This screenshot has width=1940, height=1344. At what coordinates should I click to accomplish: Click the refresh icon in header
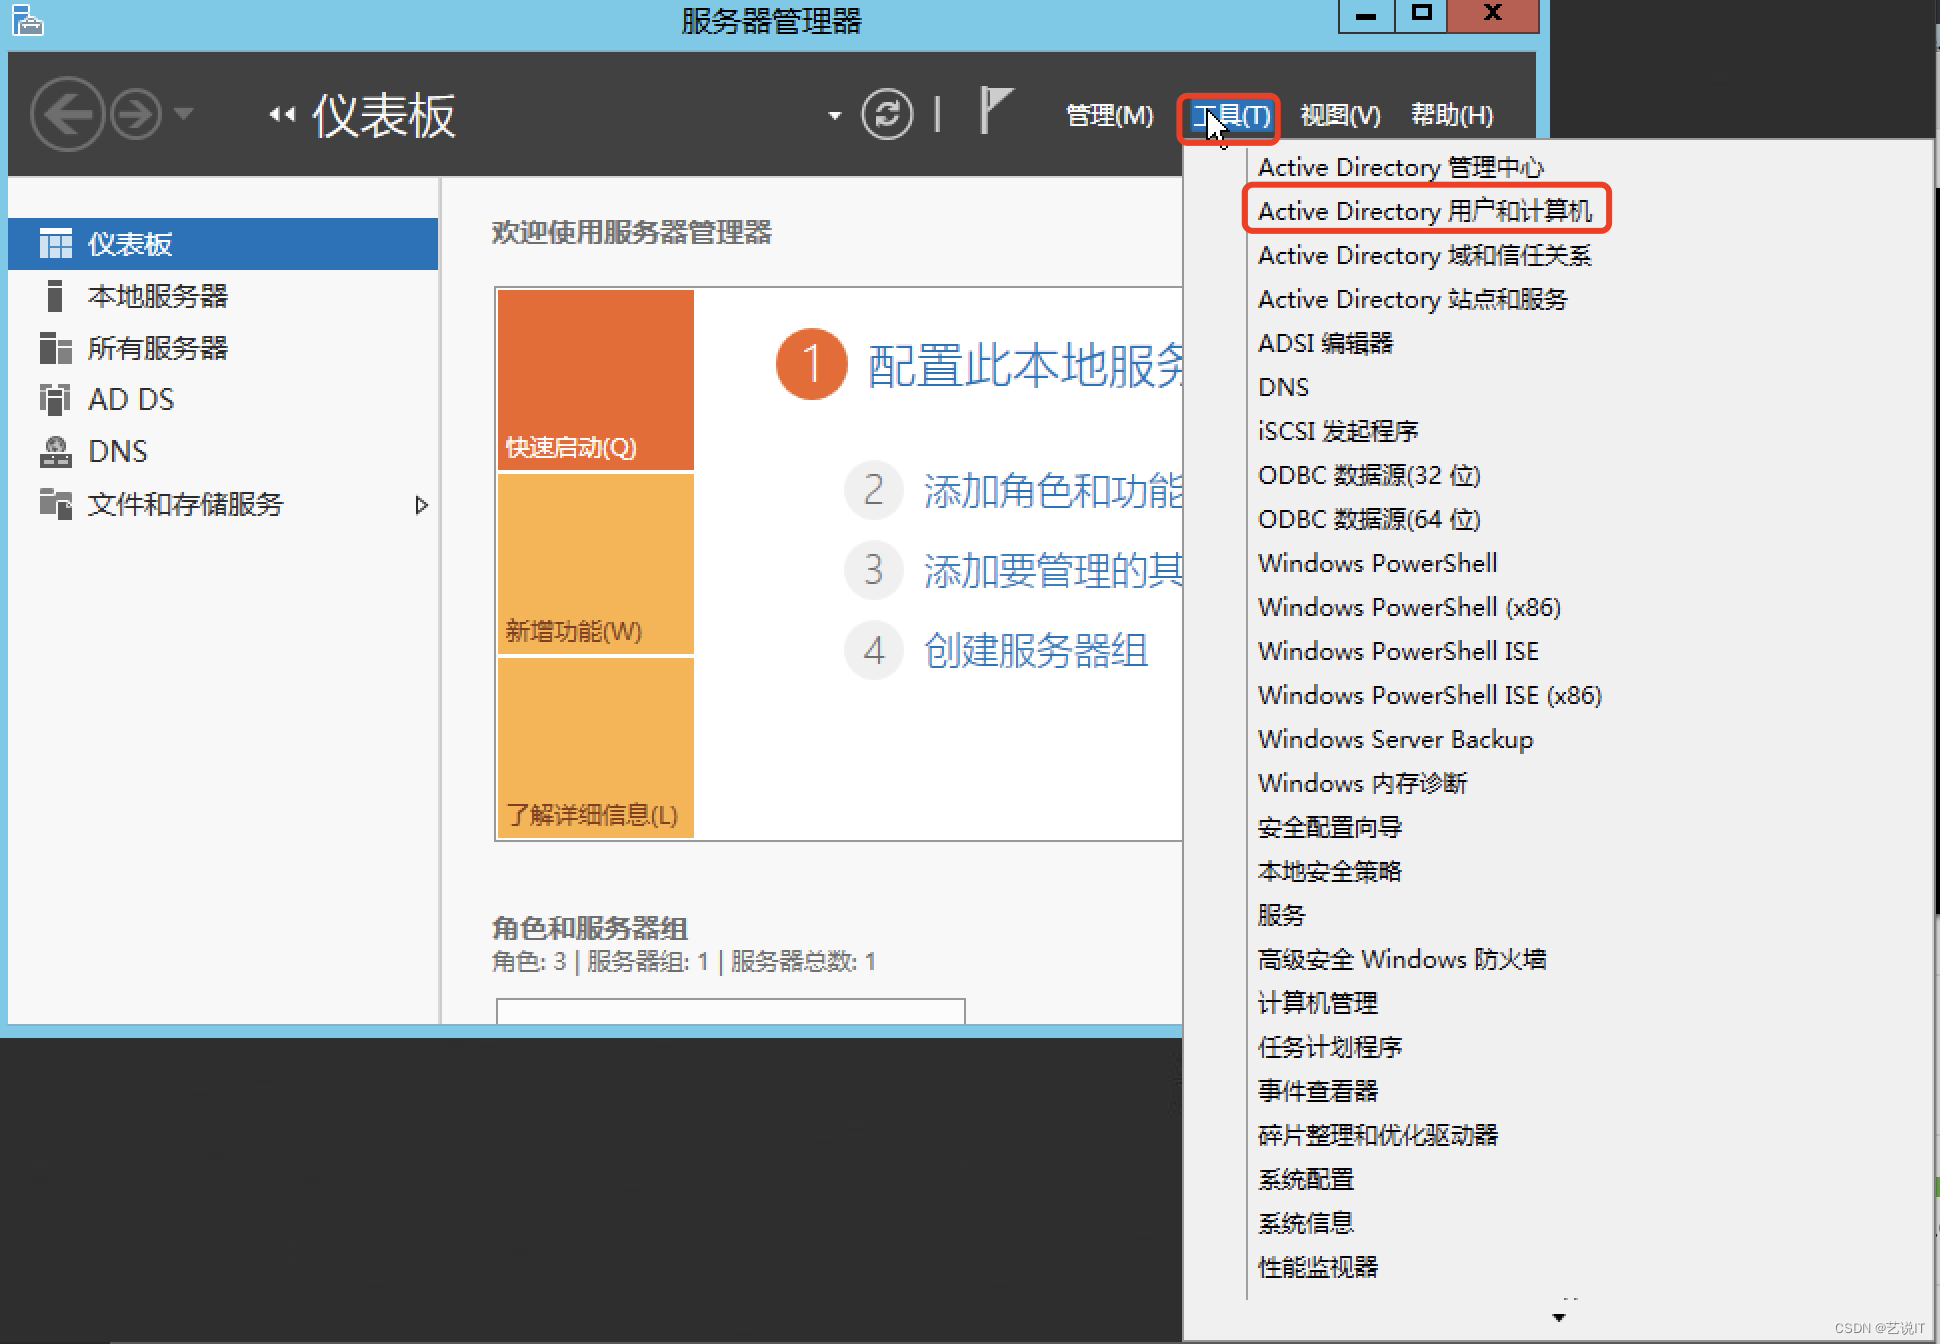[x=887, y=114]
